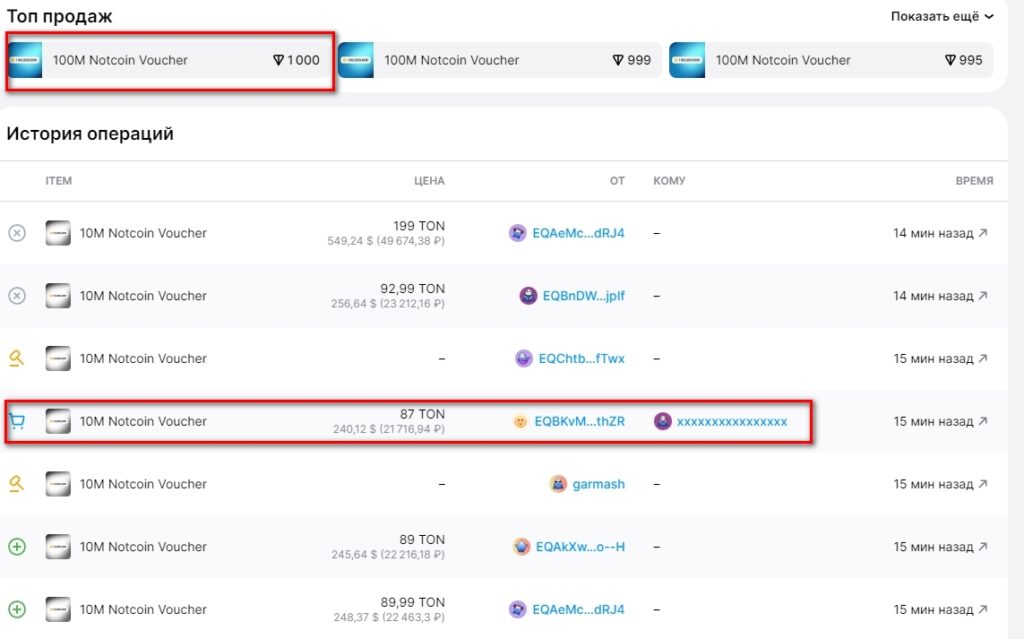This screenshot has height=639, width=1024.
Task: Click the ITEM column header
Action: (59, 181)
